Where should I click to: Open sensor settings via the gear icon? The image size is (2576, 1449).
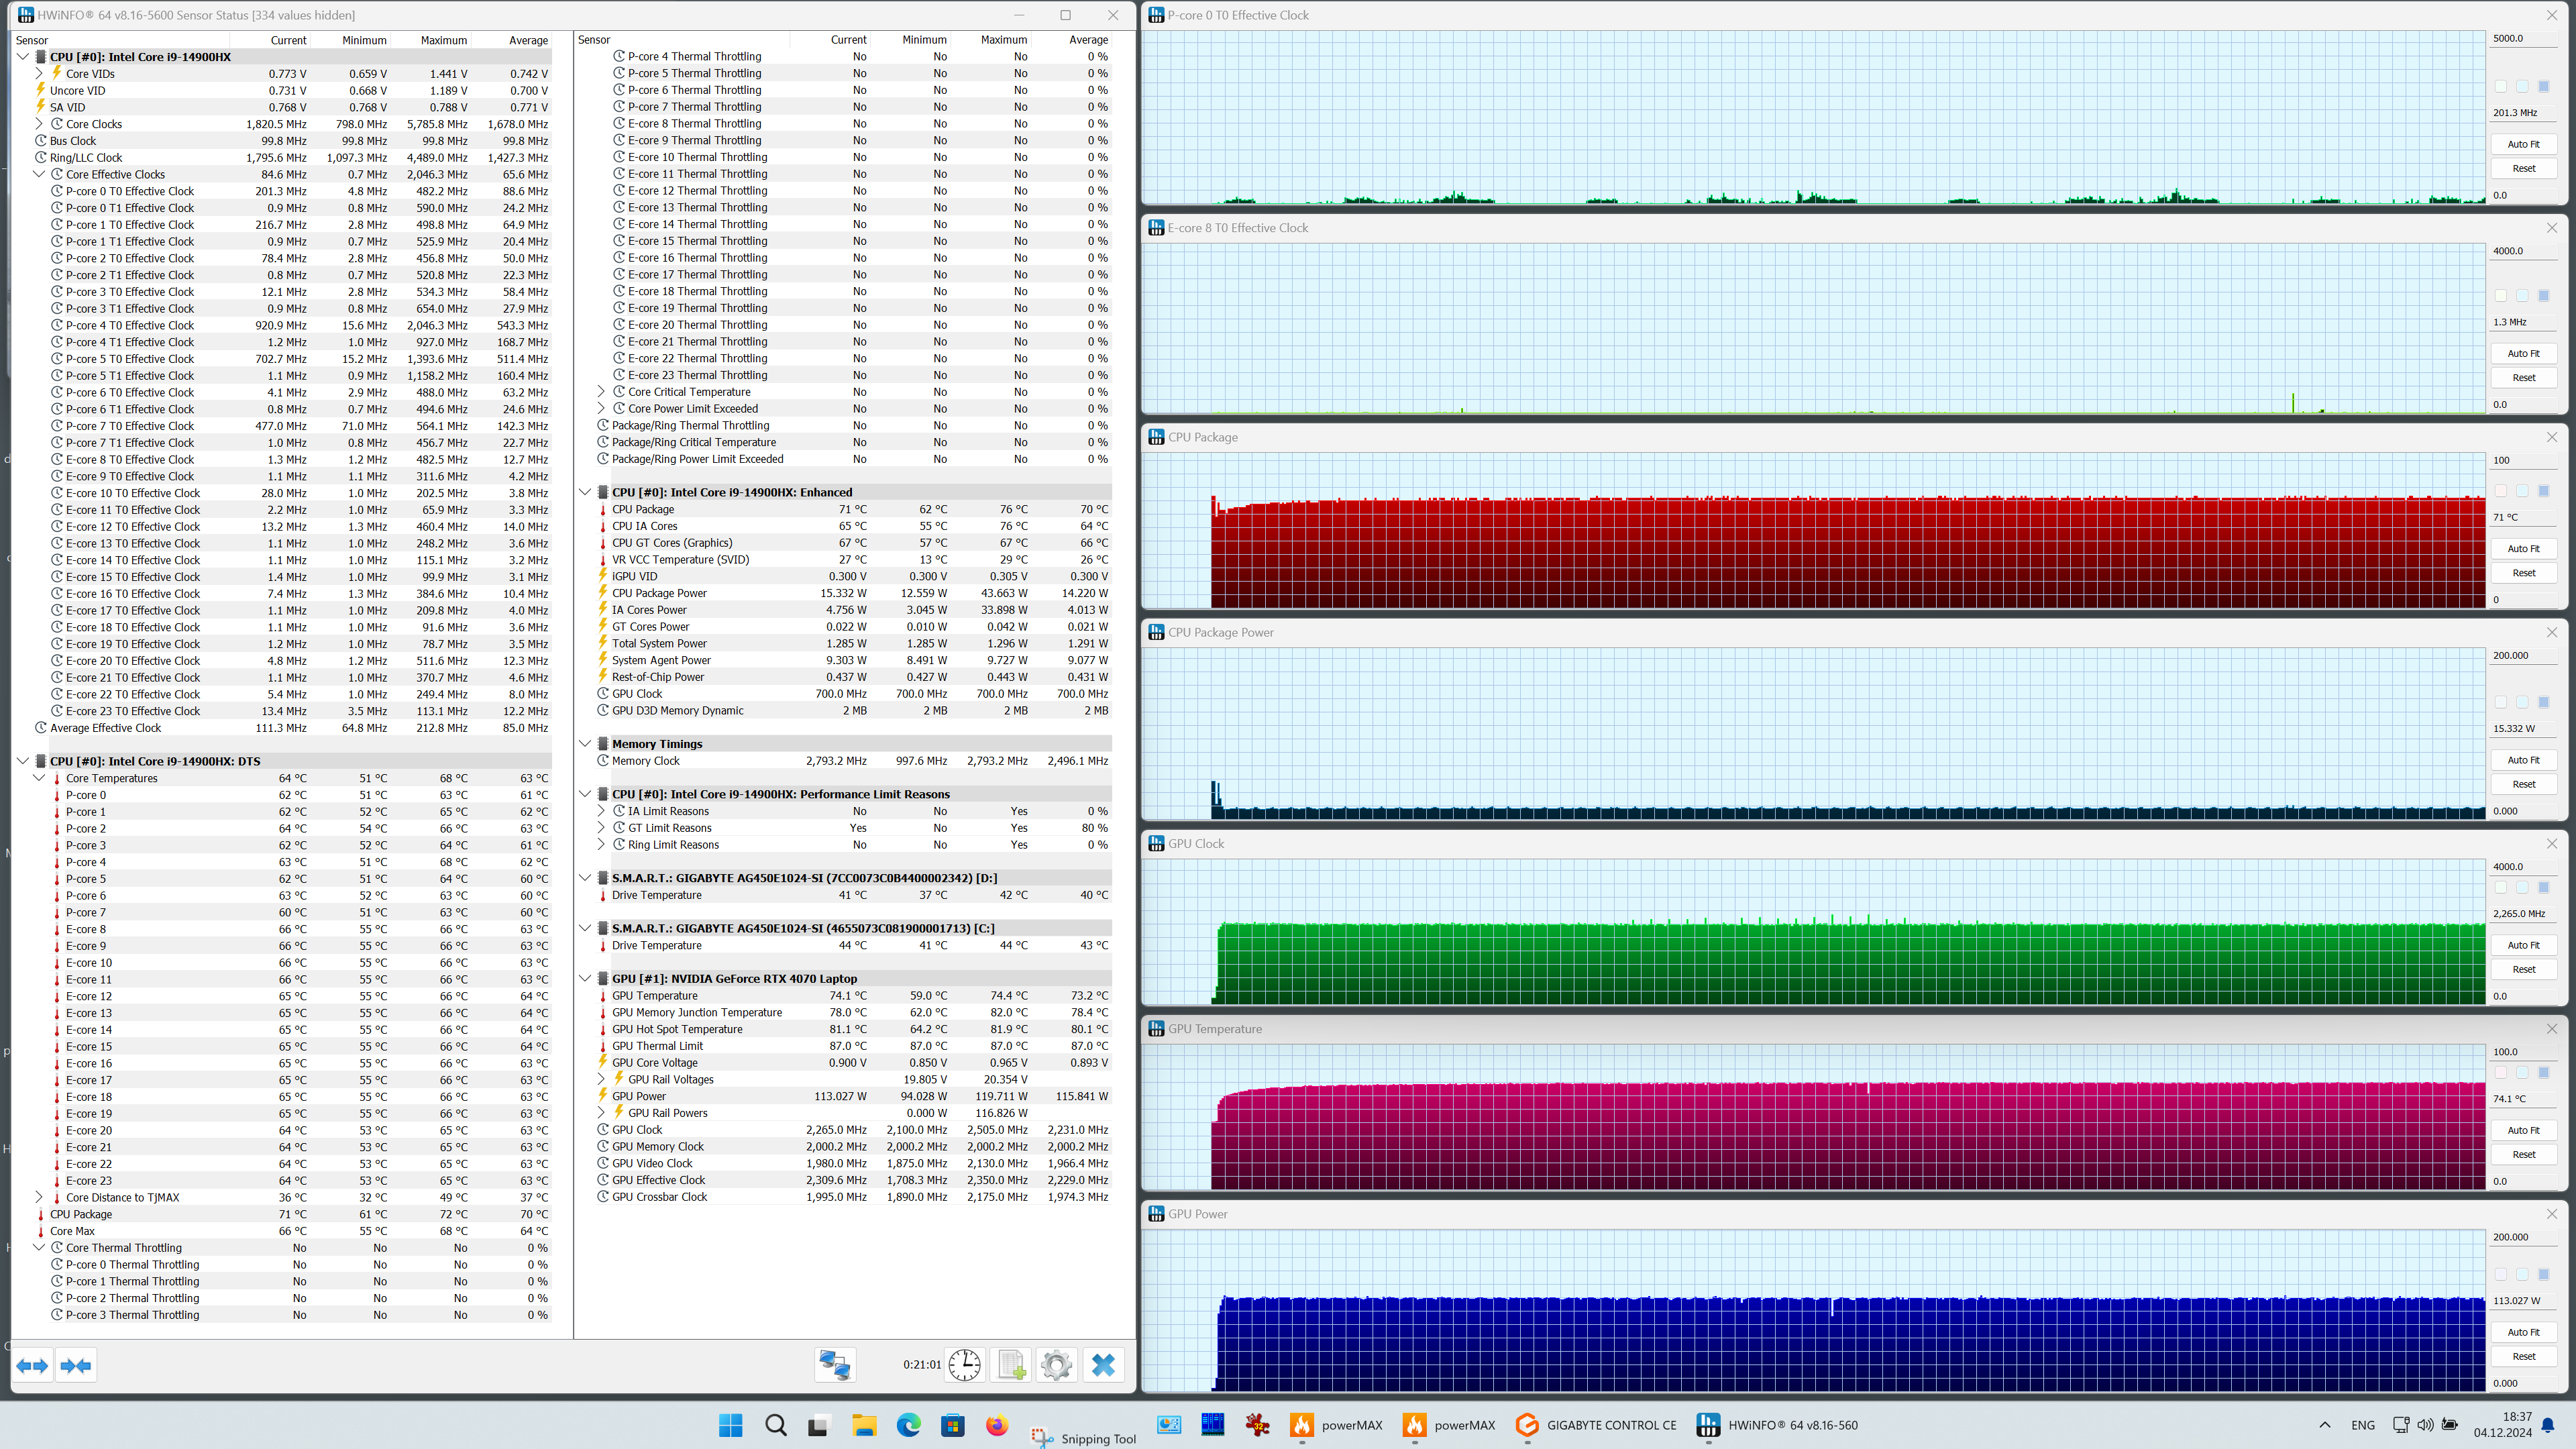click(1056, 1365)
